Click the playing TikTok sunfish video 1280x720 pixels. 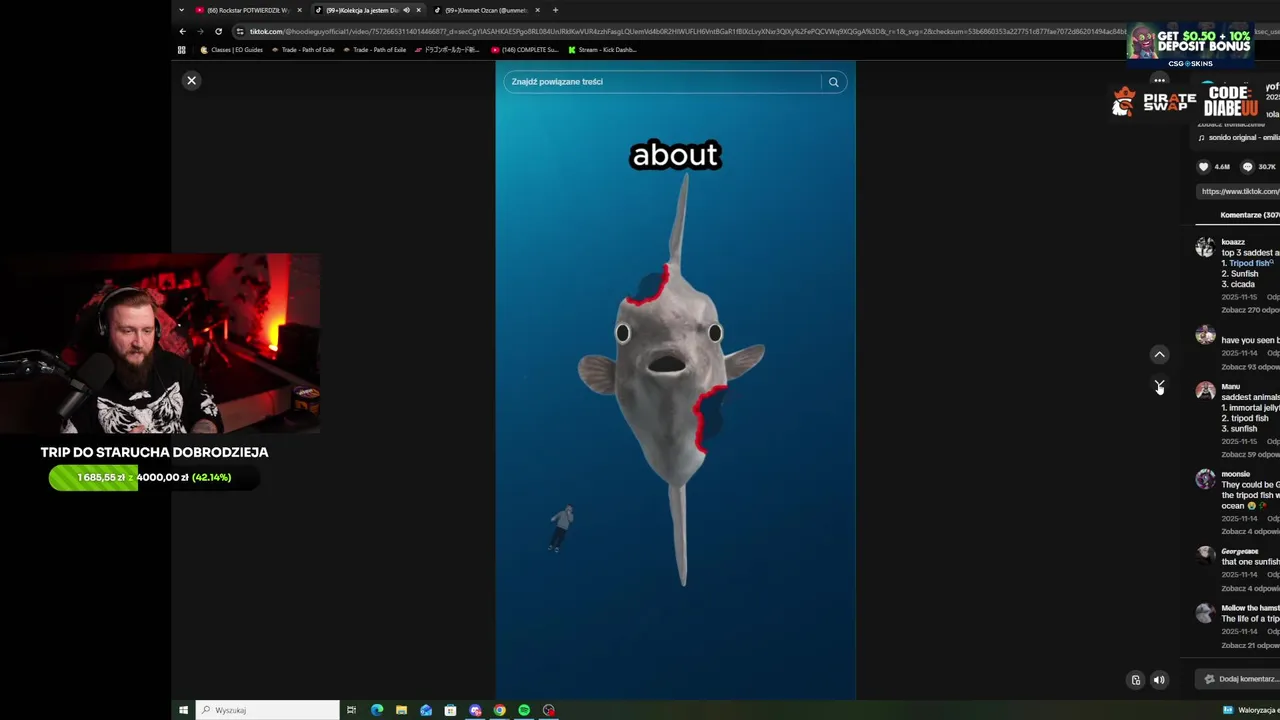click(x=675, y=380)
